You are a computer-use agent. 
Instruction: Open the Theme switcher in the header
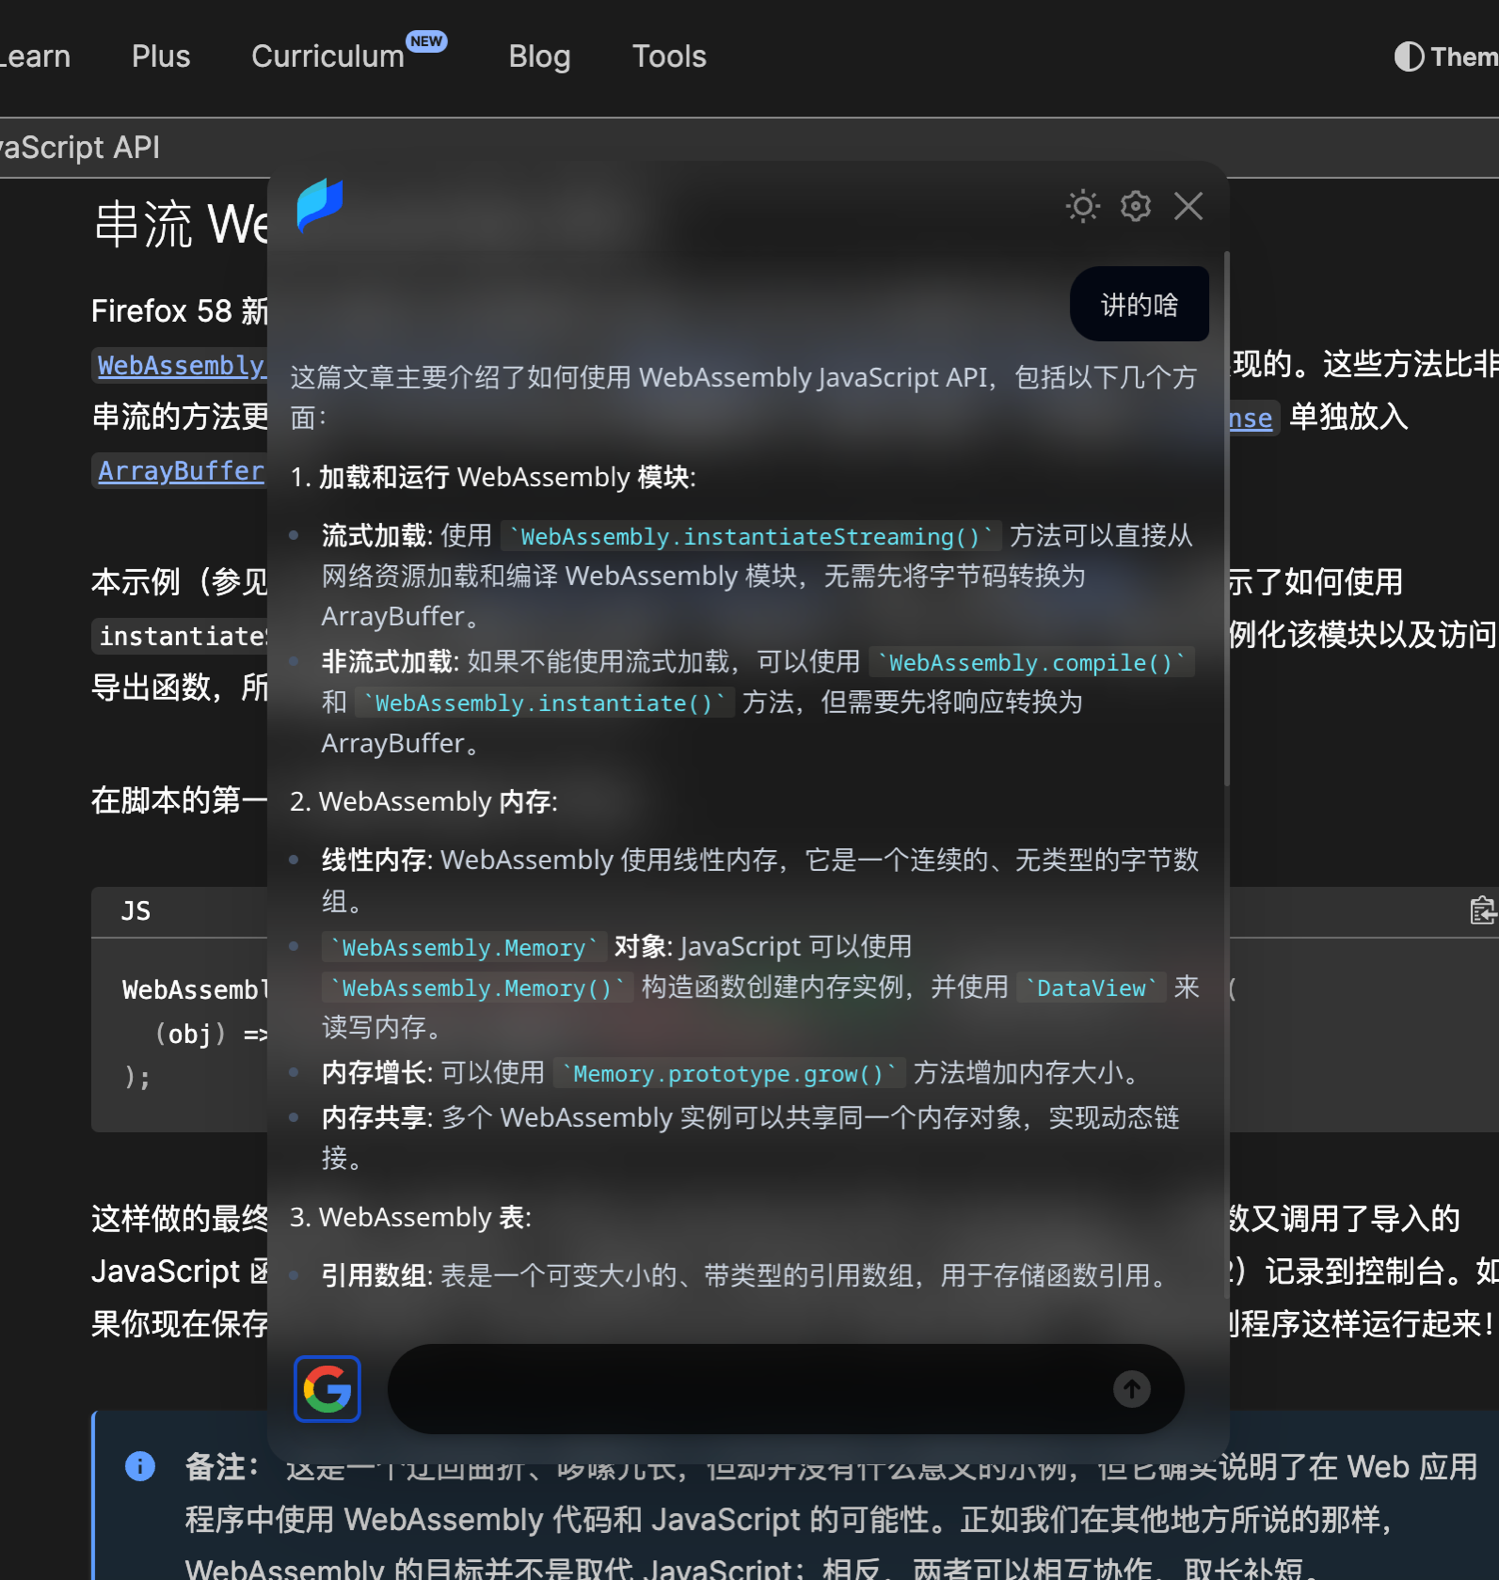click(x=1445, y=57)
